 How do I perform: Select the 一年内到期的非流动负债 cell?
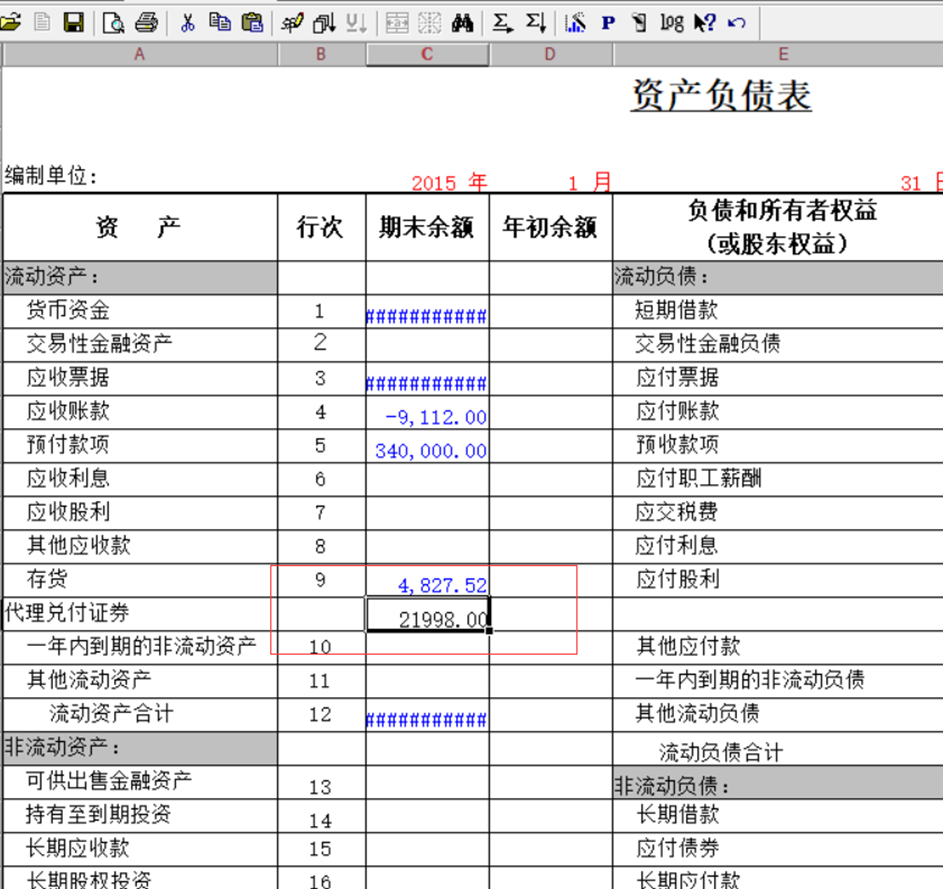click(x=778, y=681)
